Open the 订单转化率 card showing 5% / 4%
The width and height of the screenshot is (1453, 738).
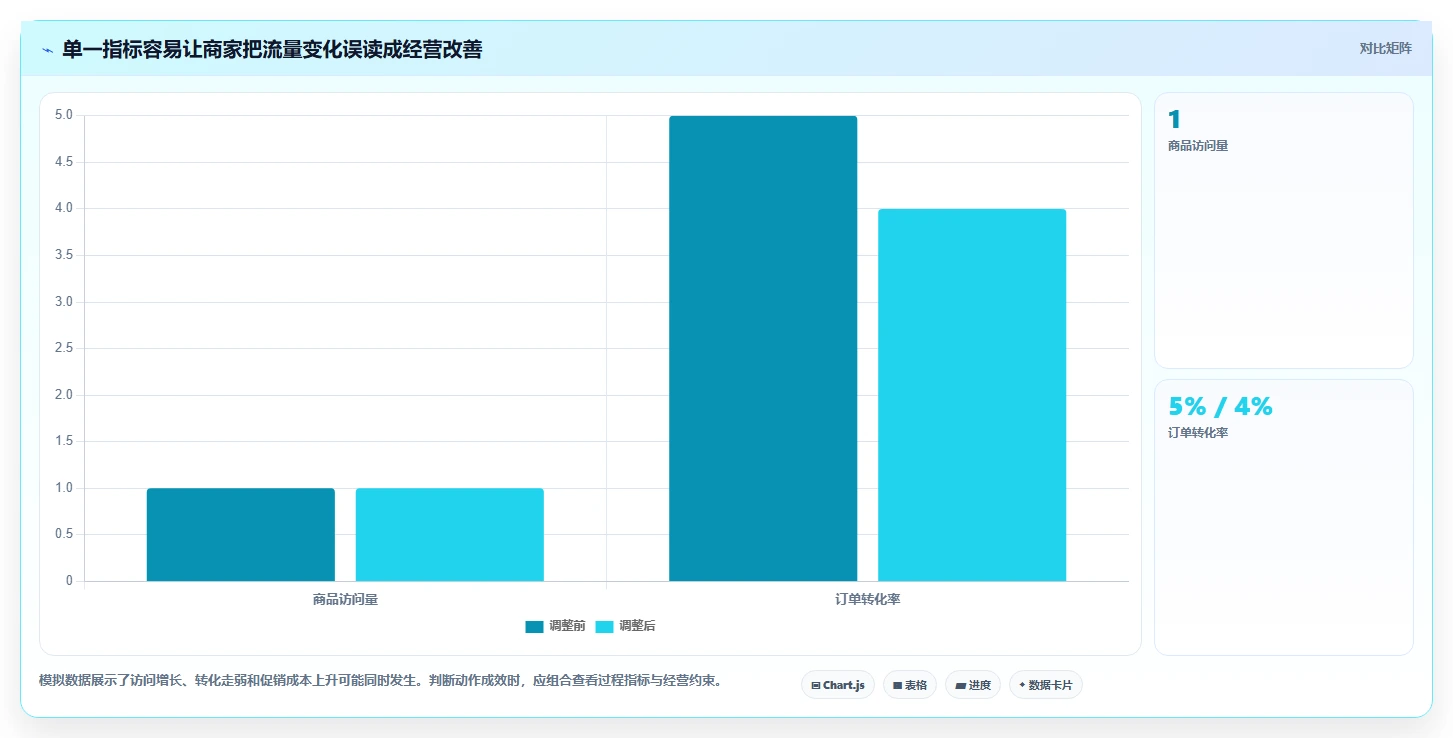tap(1284, 517)
